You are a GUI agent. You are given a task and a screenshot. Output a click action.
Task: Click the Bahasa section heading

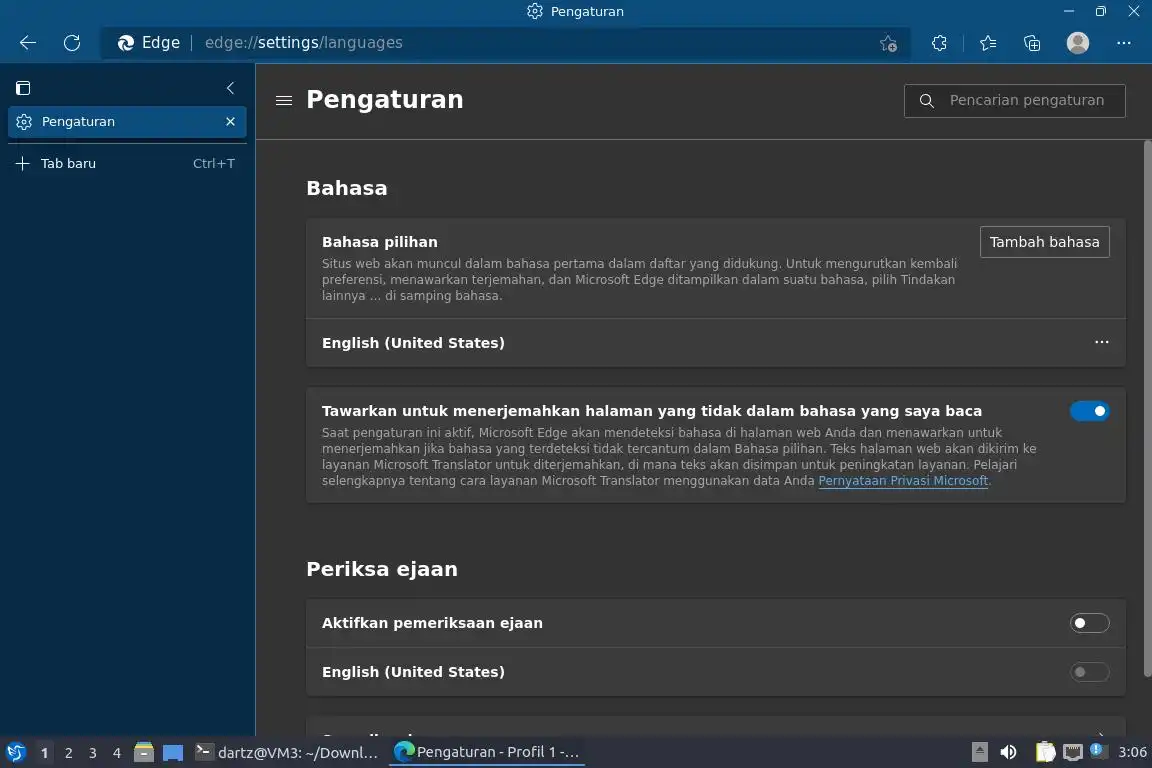coord(347,188)
